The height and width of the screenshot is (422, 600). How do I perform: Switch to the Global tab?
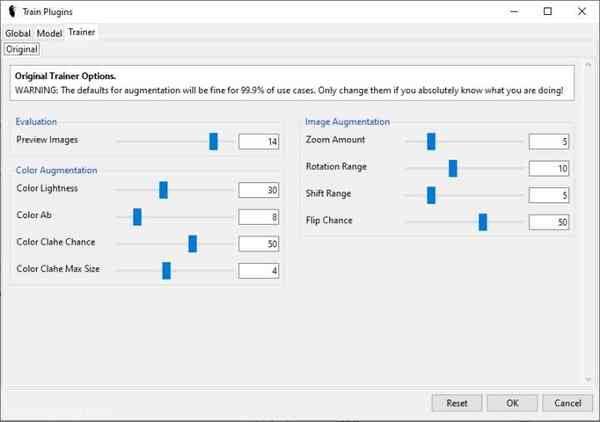click(x=18, y=33)
